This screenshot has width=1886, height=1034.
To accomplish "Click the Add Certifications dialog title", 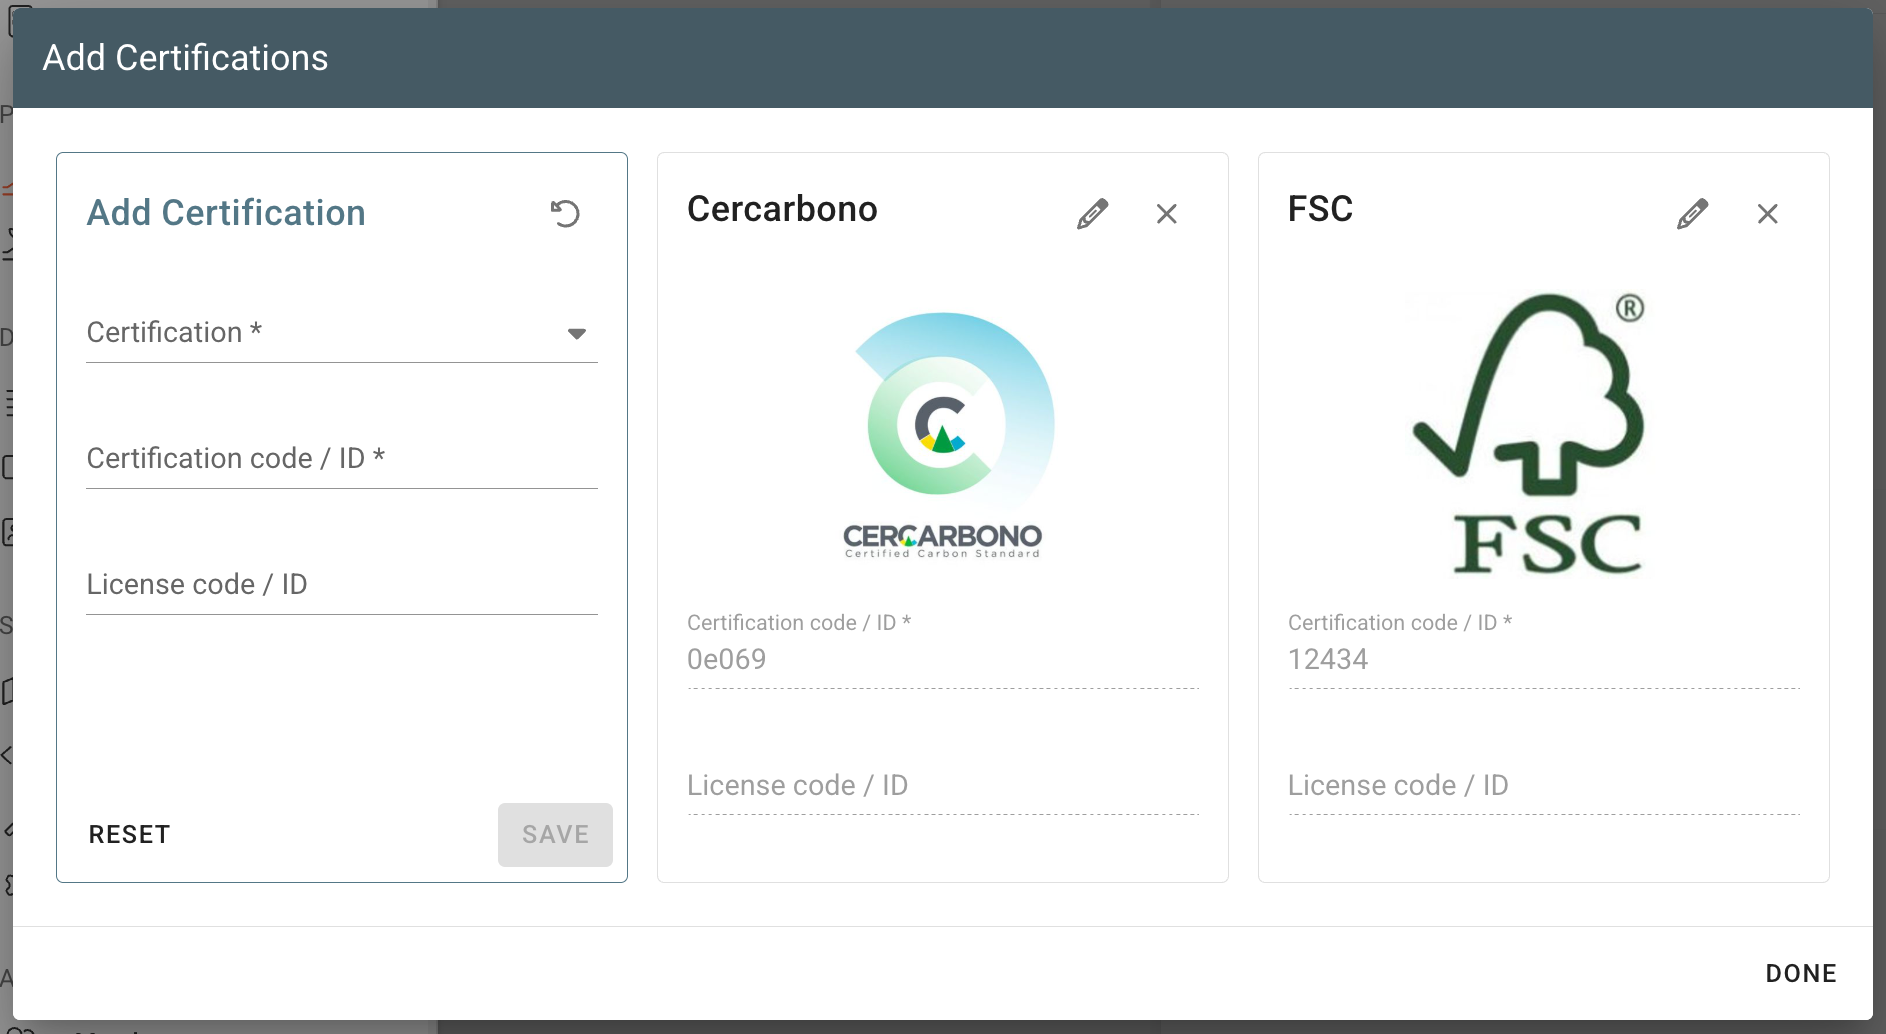I will click(185, 58).
